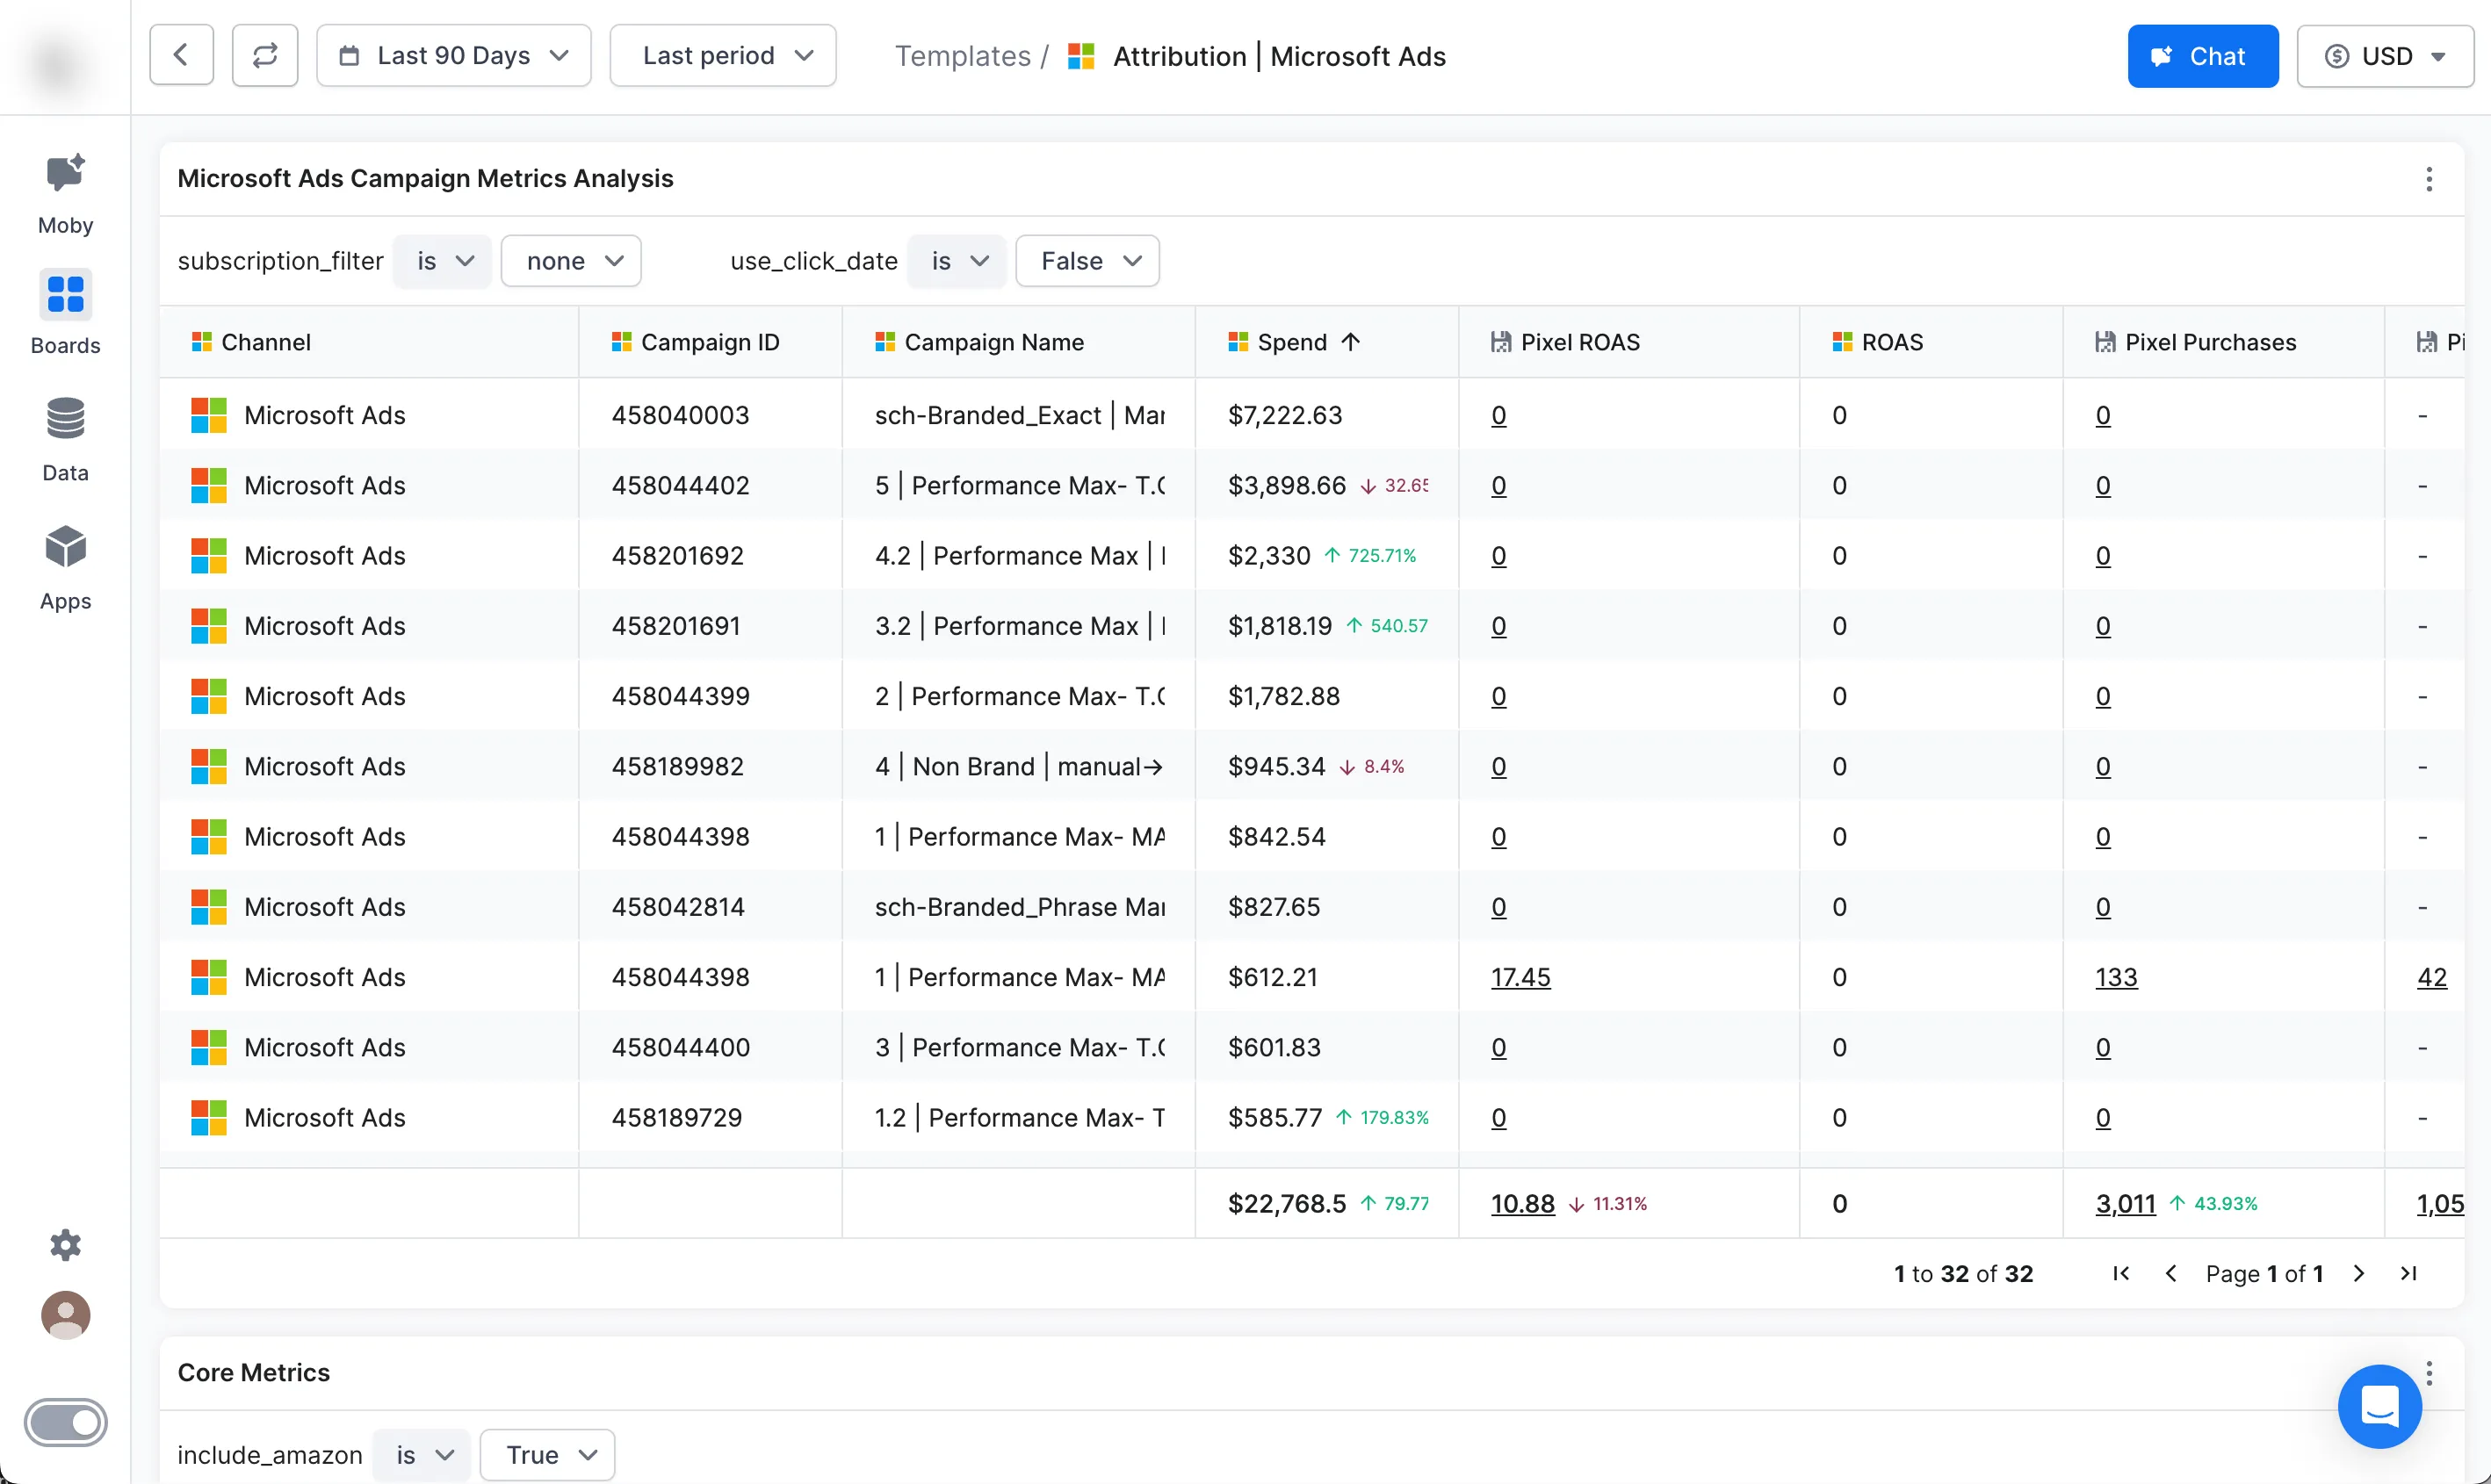This screenshot has height=1484, width=2491.
Task: Go to next page arrow in pagination
Action: [2359, 1273]
